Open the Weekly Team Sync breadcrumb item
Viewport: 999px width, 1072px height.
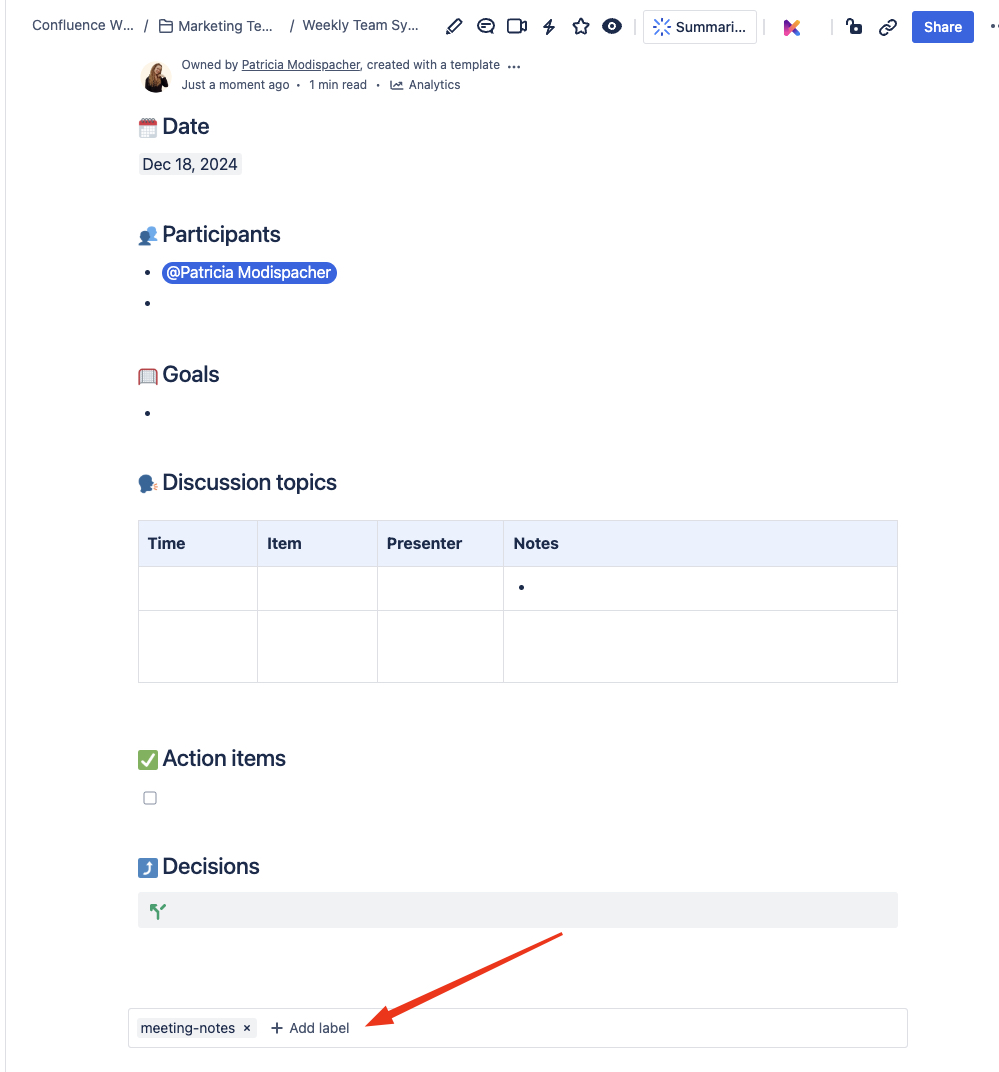tap(360, 25)
